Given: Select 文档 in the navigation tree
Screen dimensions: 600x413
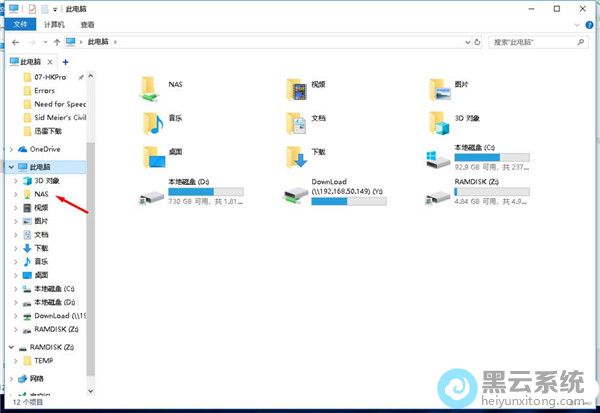Looking at the screenshot, I should [41, 235].
